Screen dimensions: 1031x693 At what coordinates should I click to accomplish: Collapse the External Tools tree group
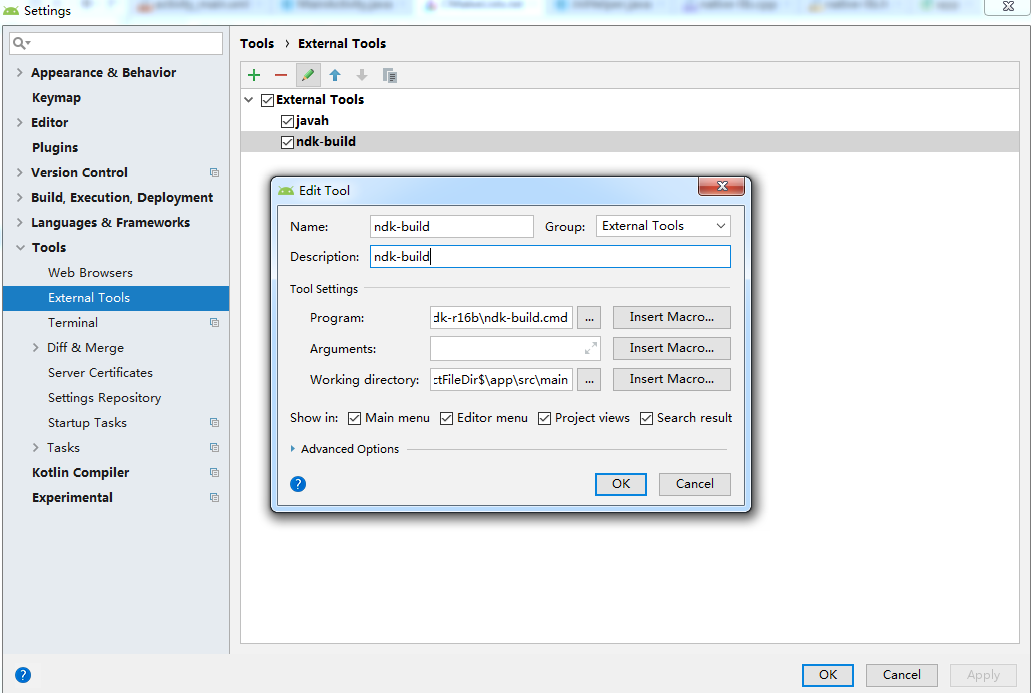coord(249,100)
